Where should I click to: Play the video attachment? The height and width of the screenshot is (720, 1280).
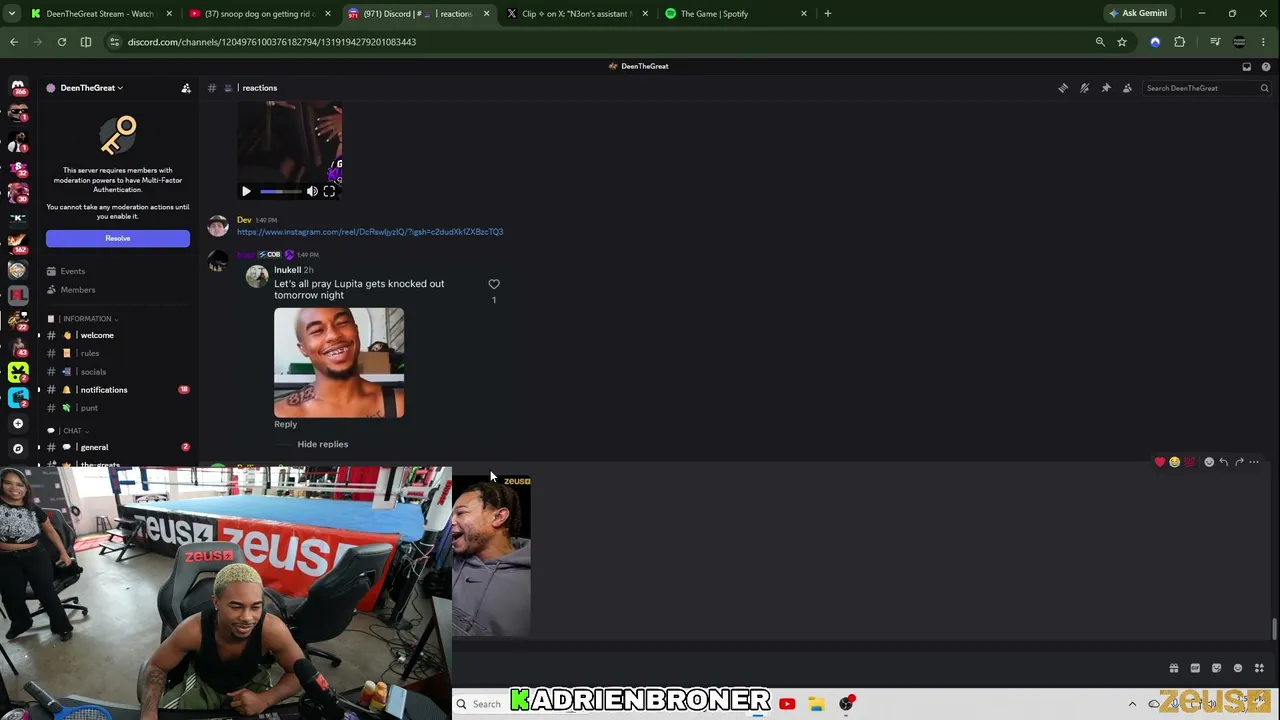pos(246,191)
